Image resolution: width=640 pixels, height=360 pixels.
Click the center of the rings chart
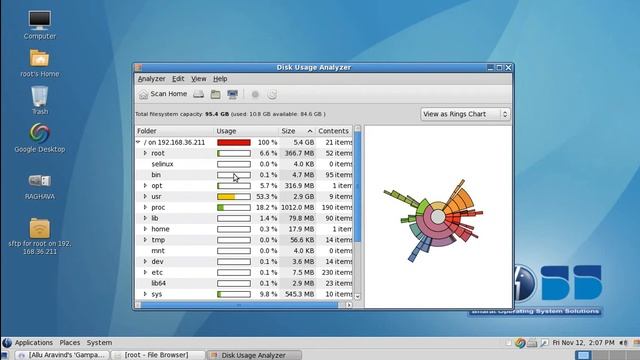(438, 217)
